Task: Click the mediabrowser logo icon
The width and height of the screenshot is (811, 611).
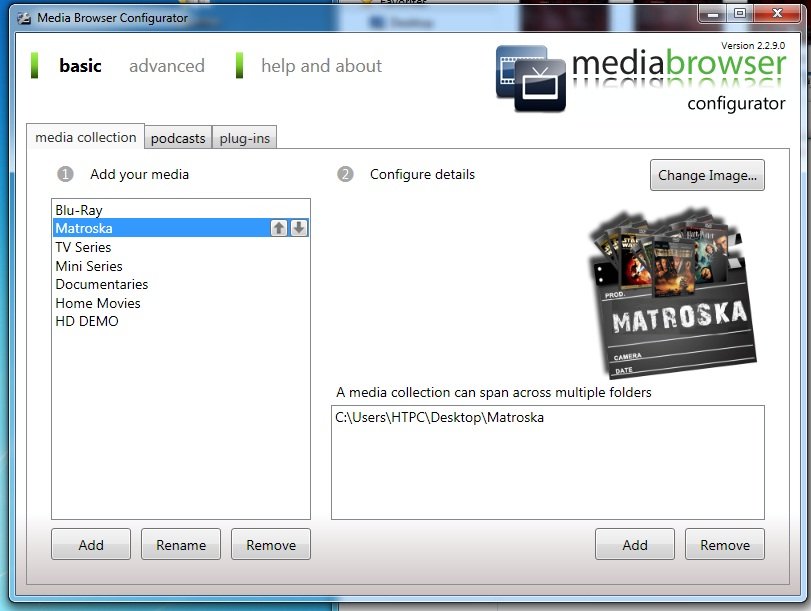Action: pyautogui.click(x=531, y=78)
